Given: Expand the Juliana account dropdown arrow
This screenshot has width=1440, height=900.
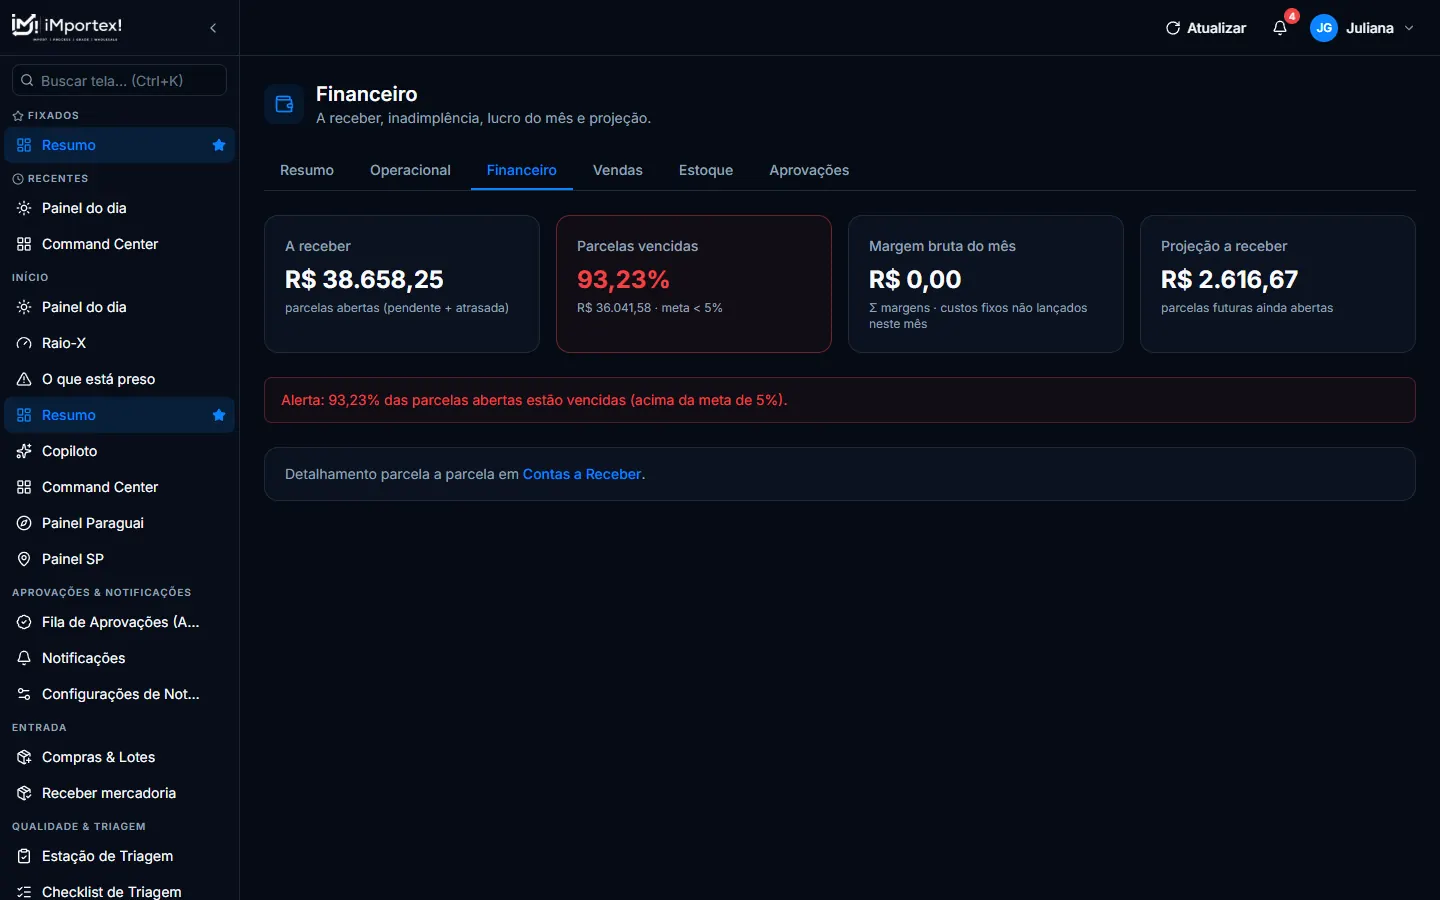Looking at the screenshot, I should click(1409, 28).
